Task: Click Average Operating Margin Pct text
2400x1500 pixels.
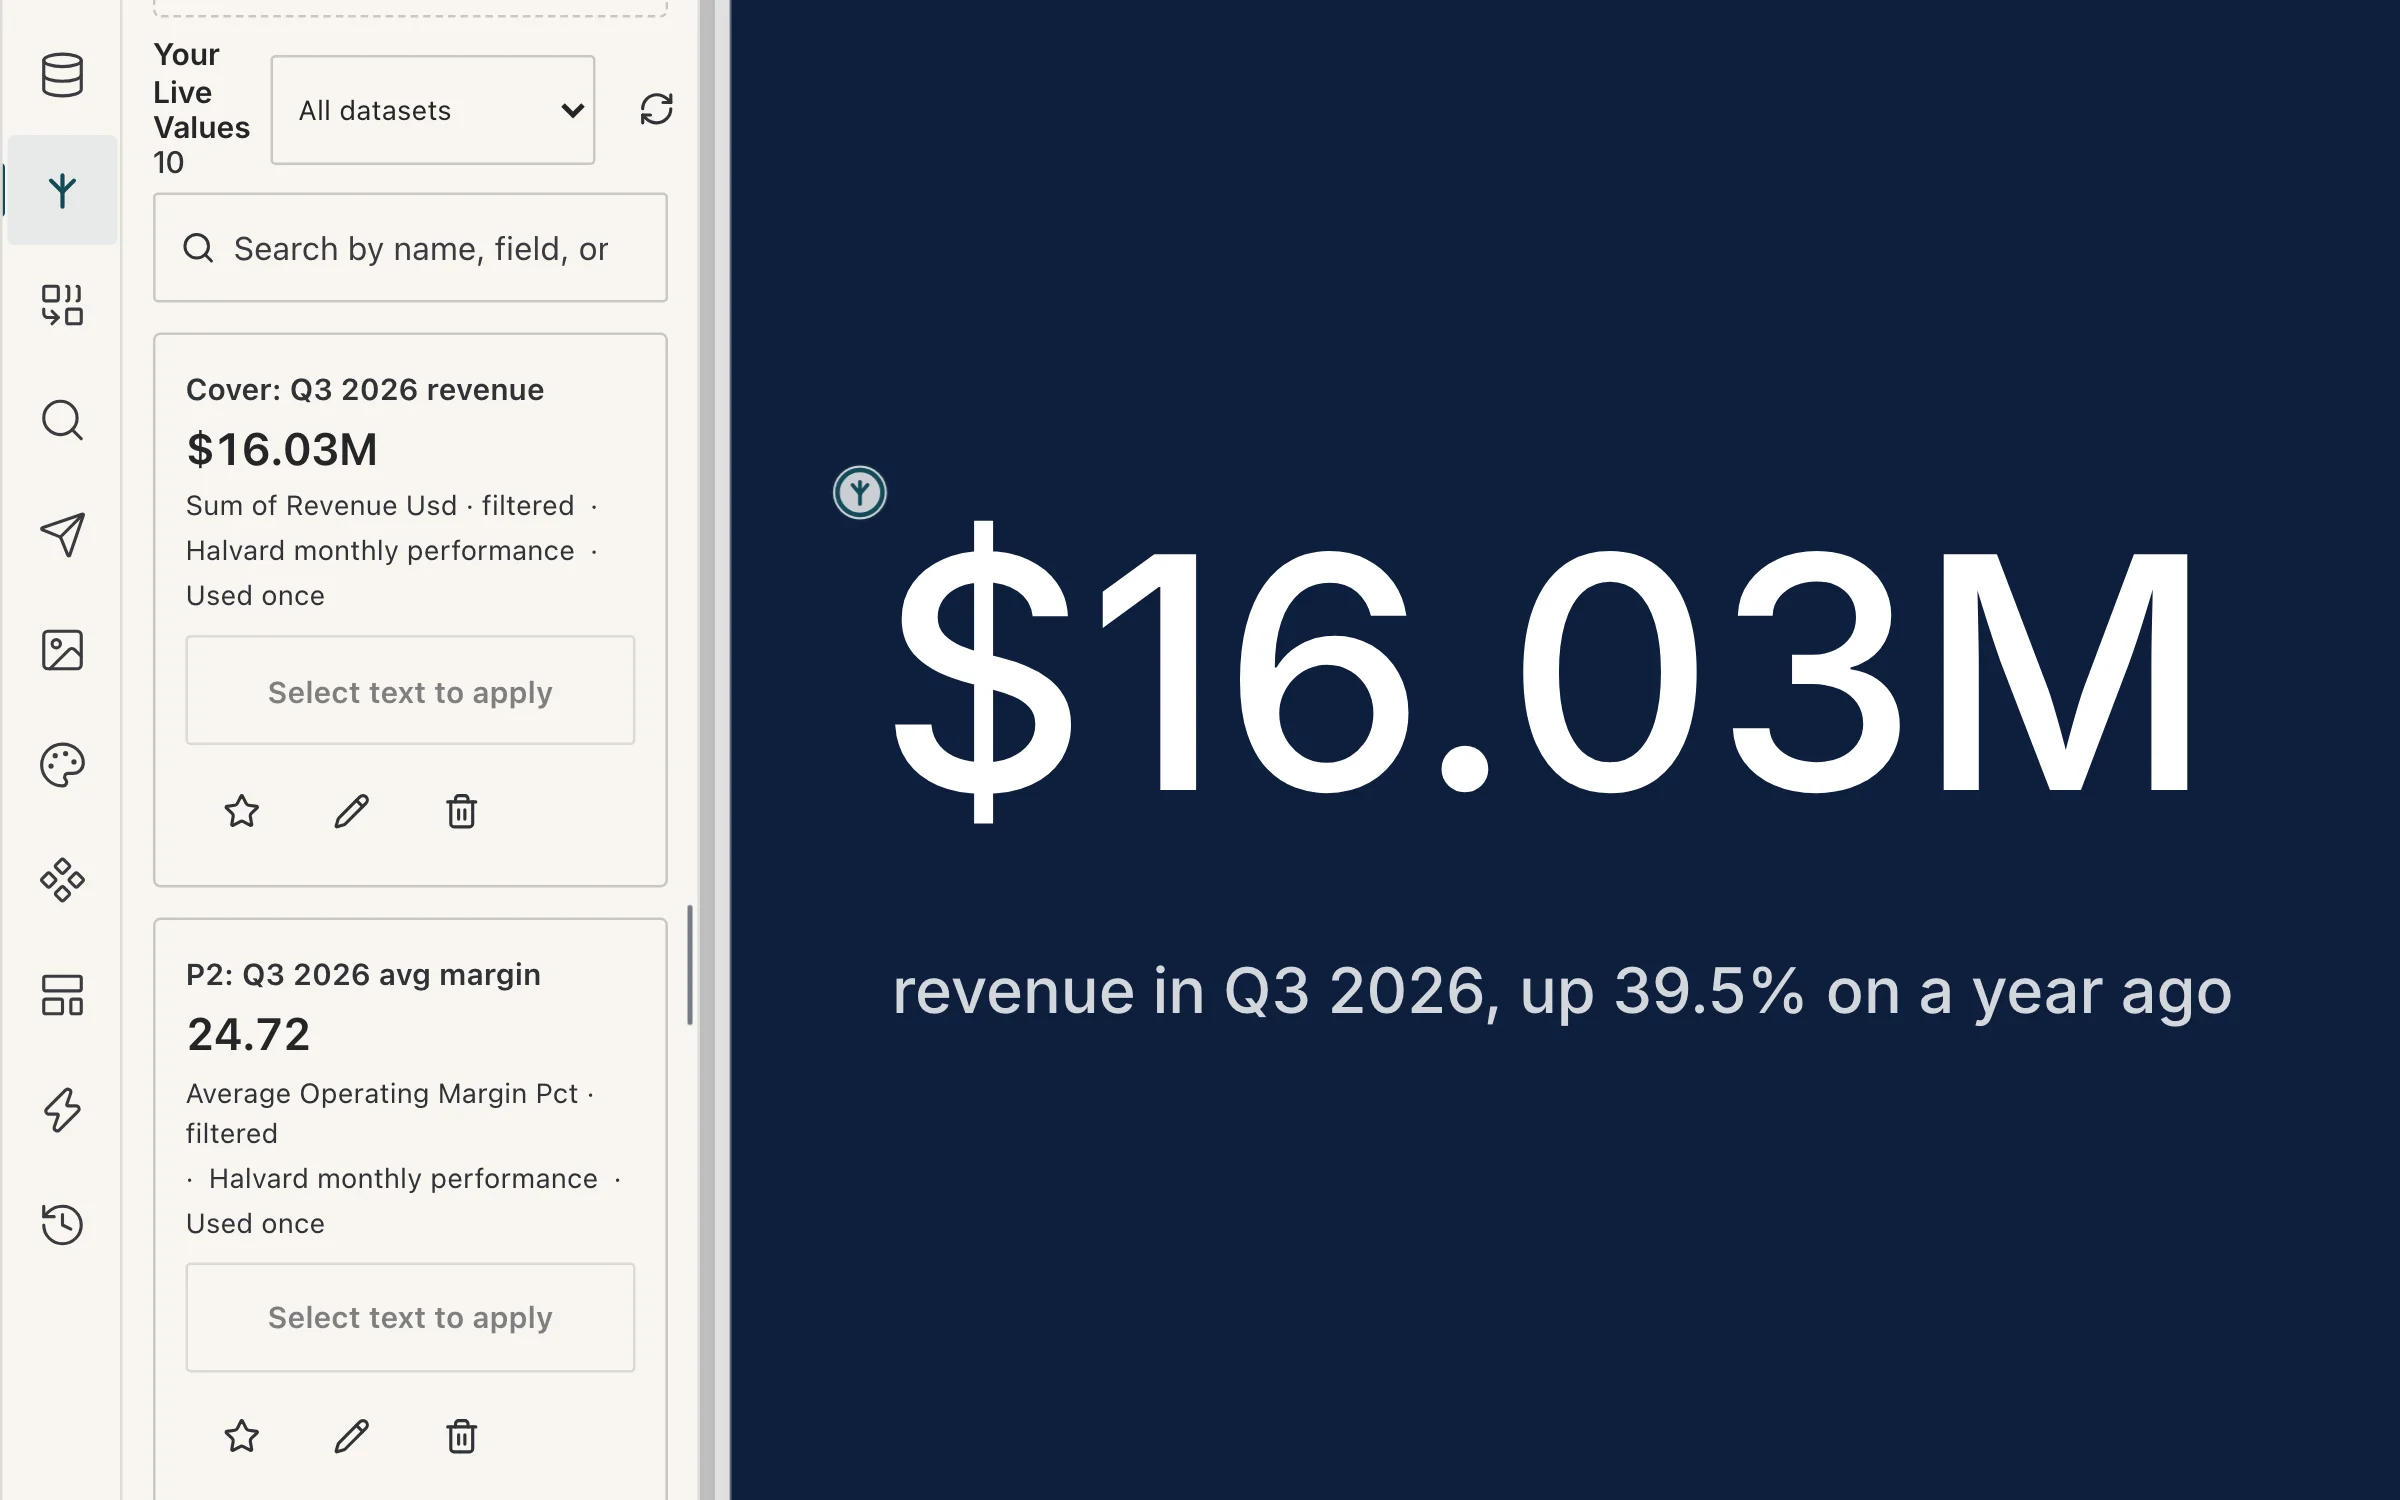Action: tap(382, 1093)
